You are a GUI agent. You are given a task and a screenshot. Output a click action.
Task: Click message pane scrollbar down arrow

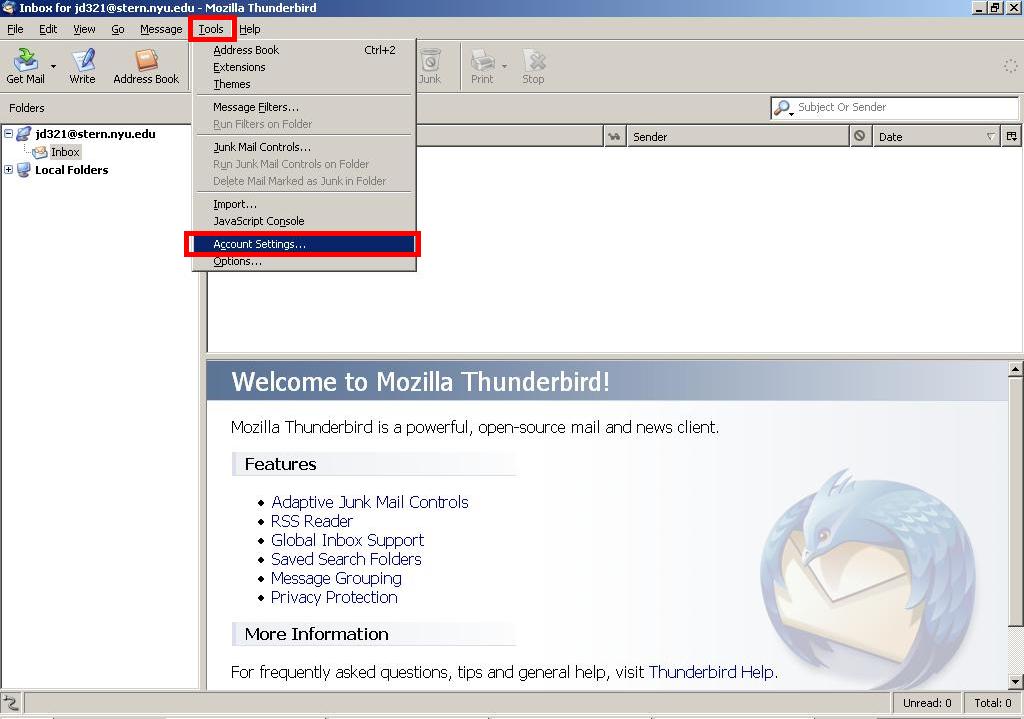point(1016,682)
